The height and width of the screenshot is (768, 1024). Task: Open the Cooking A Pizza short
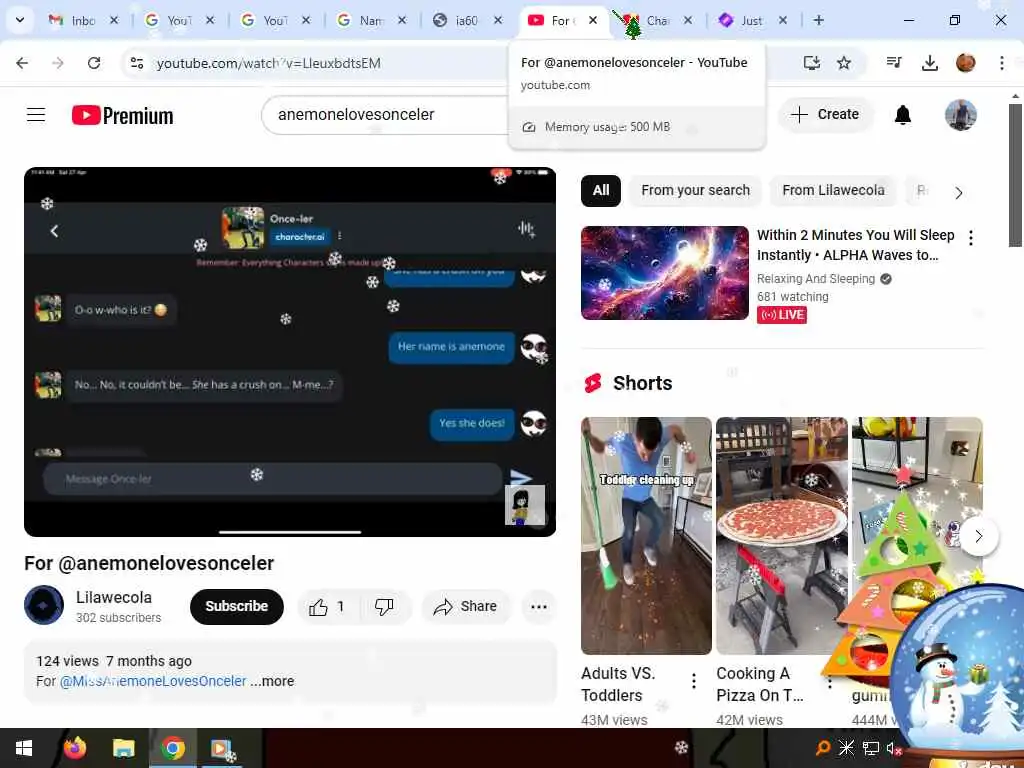(782, 536)
